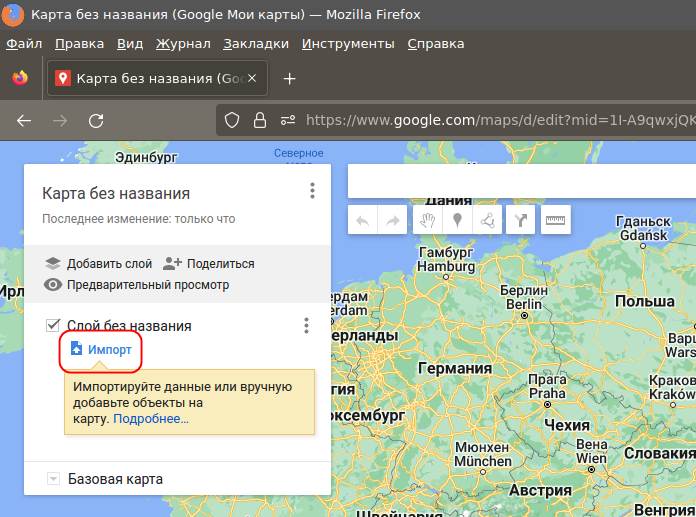Click in the map search box
696x517 pixels.
point(522,181)
